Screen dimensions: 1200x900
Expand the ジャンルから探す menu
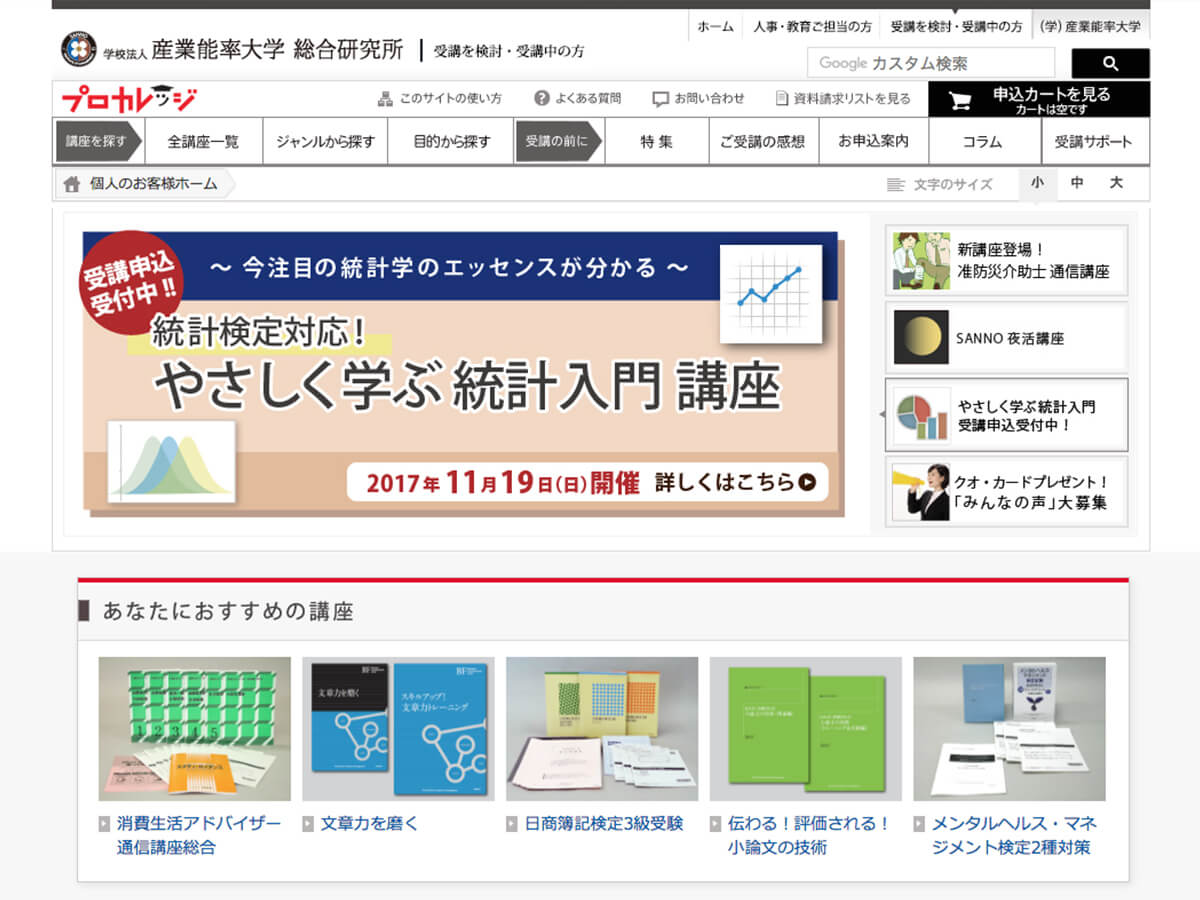click(x=325, y=141)
